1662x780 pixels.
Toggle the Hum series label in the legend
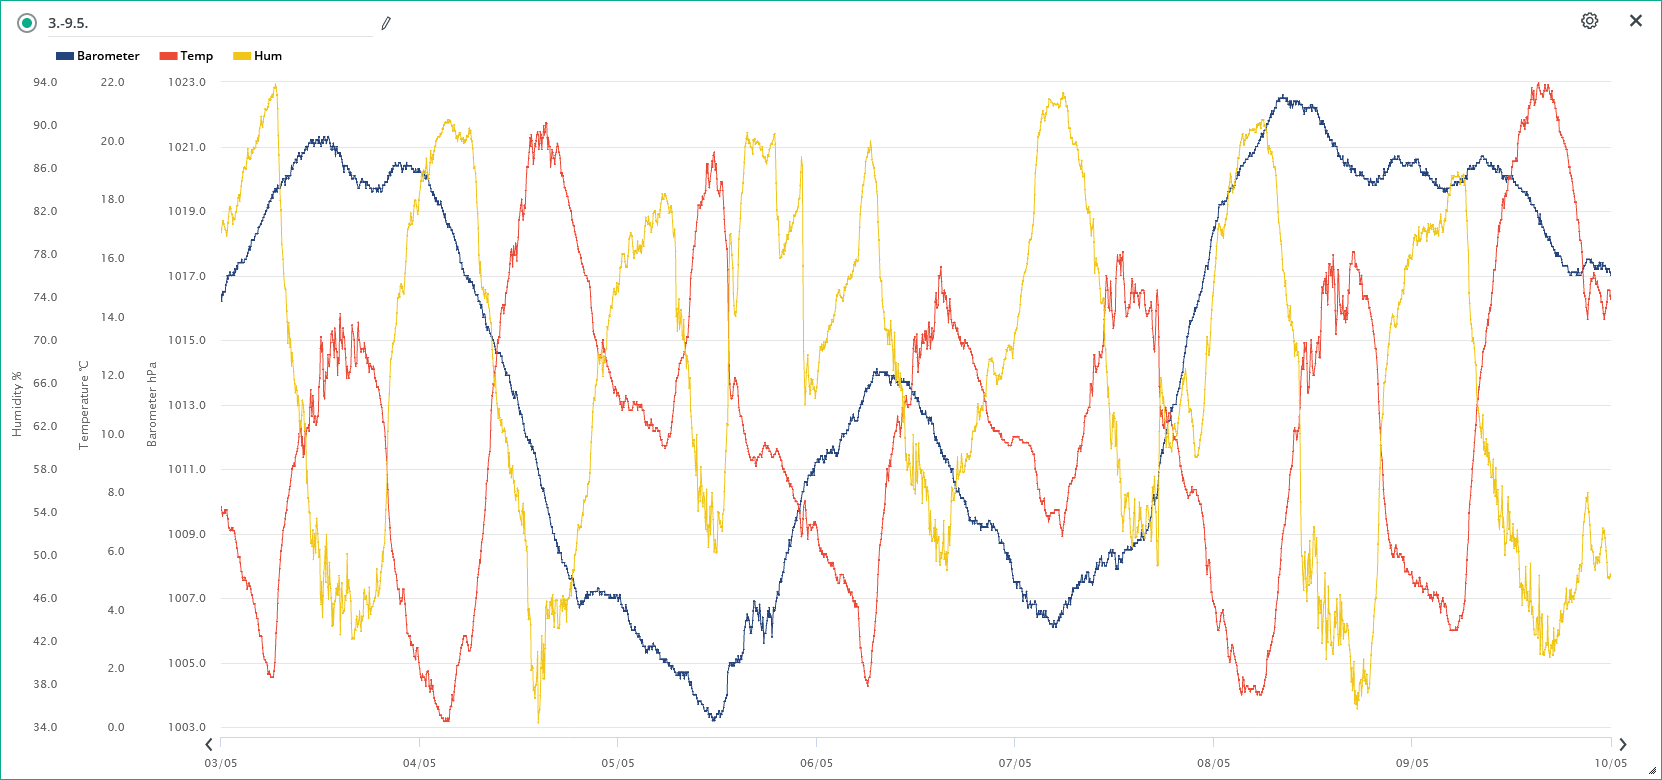pyautogui.click(x=268, y=56)
